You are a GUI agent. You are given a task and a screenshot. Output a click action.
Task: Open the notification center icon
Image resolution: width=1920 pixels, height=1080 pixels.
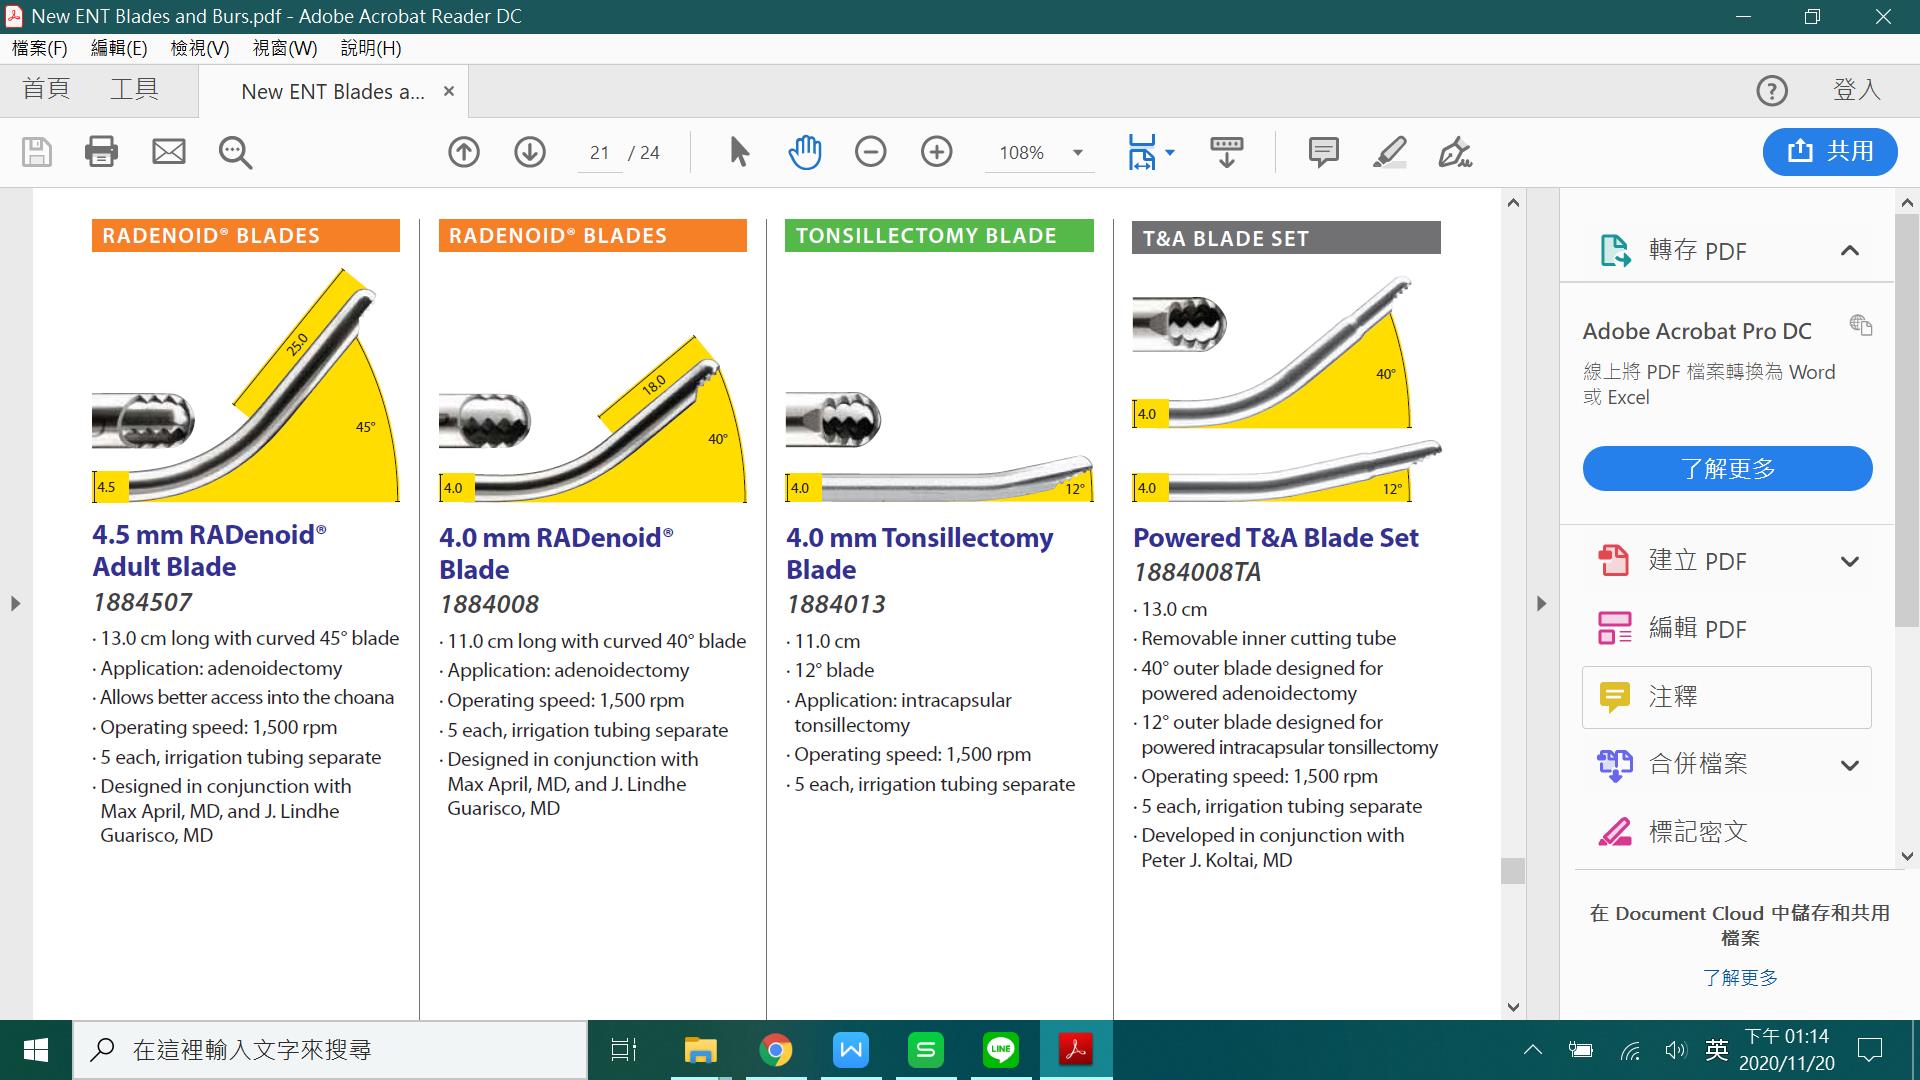[x=1870, y=1050]
